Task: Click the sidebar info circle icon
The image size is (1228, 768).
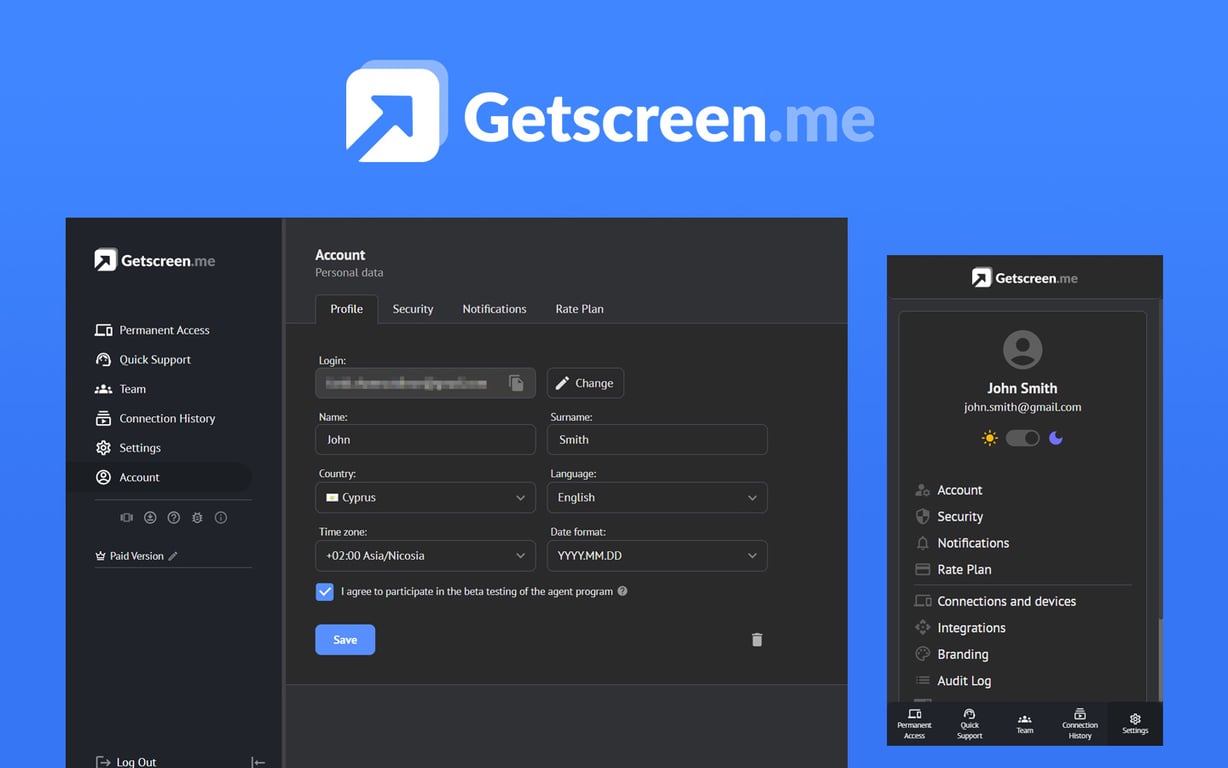Action: point(221,518)
